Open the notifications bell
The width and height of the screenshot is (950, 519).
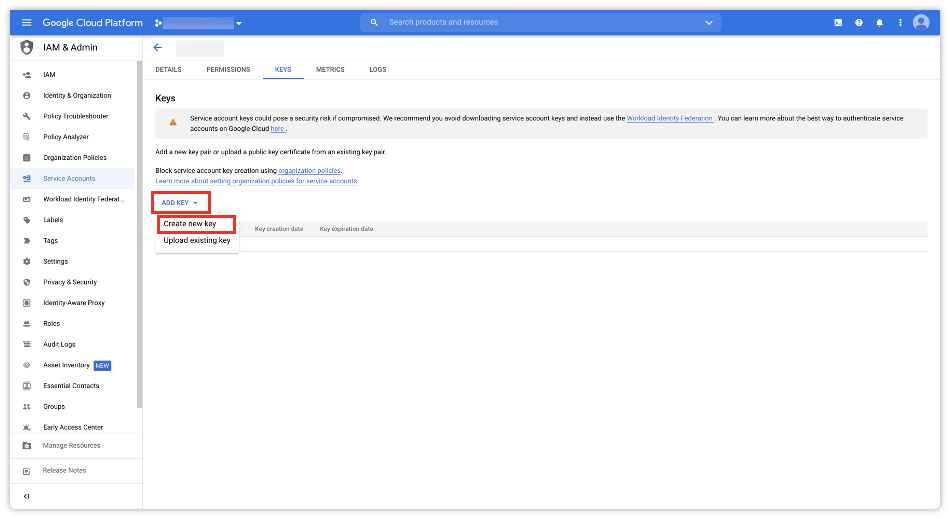point(879,22)
